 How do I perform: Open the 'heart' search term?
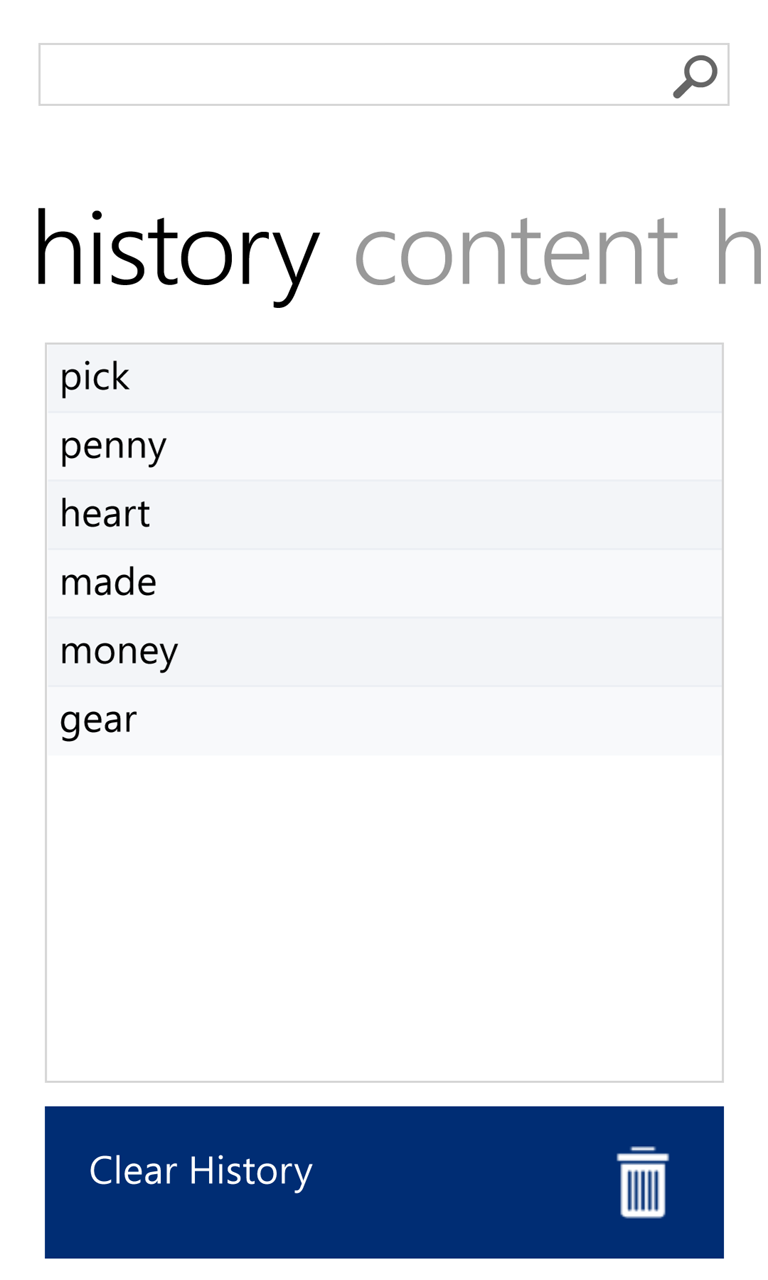click(x=384, y=513)
